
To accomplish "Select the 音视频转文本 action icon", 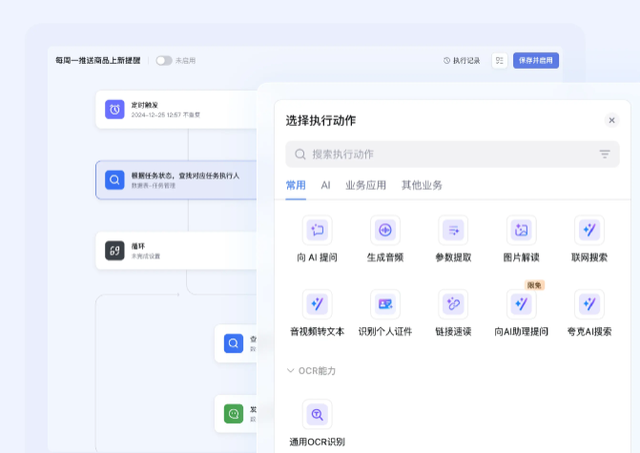I will (317, 304).
